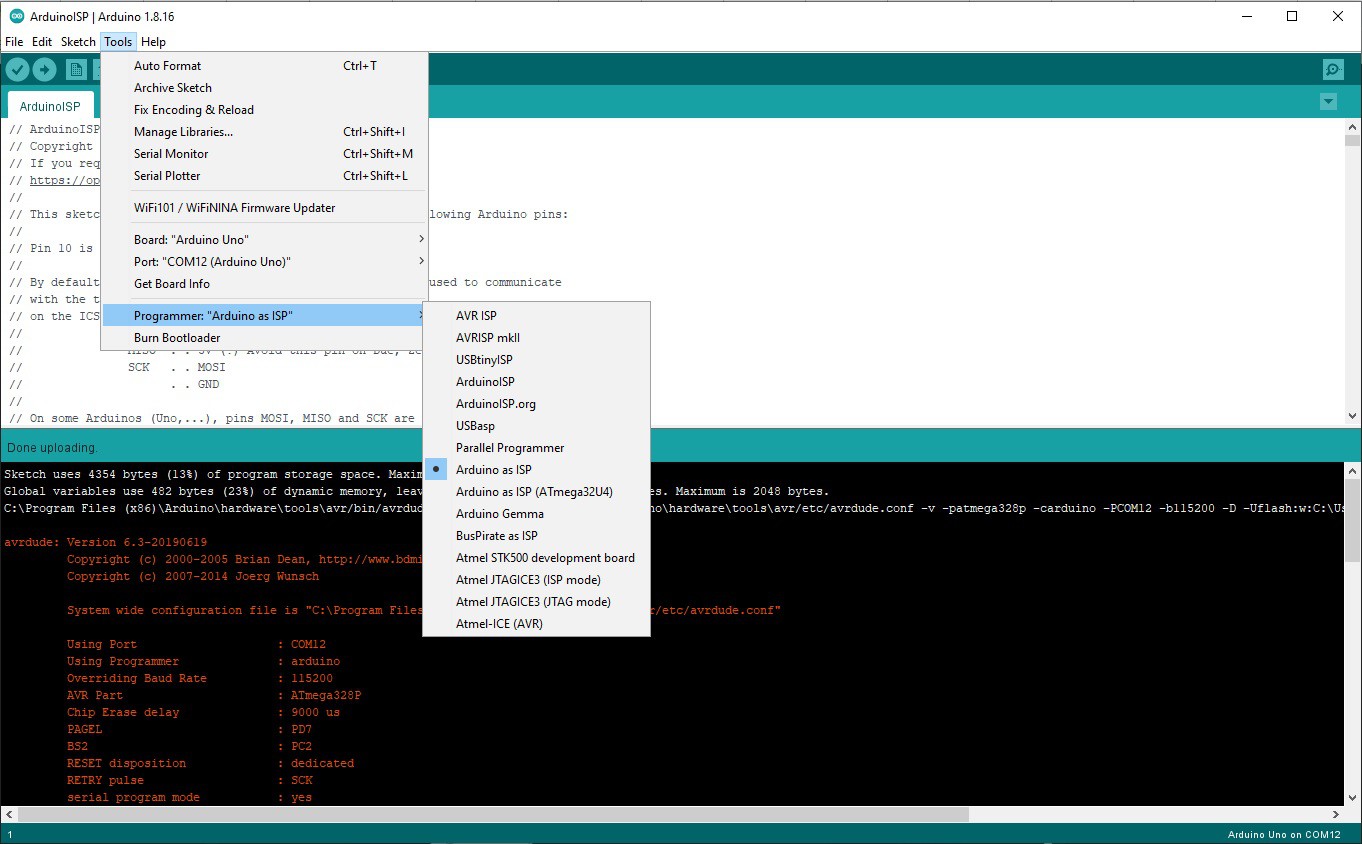
Task: Select the selected Arduino as ISP programmer
Action: pos(494,470)
